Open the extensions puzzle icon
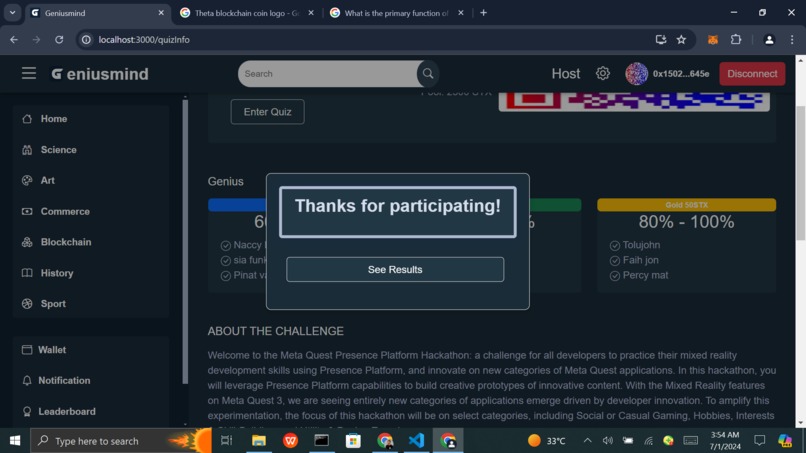This screenshot has height=453, width=806. click(x=736, y=40)
